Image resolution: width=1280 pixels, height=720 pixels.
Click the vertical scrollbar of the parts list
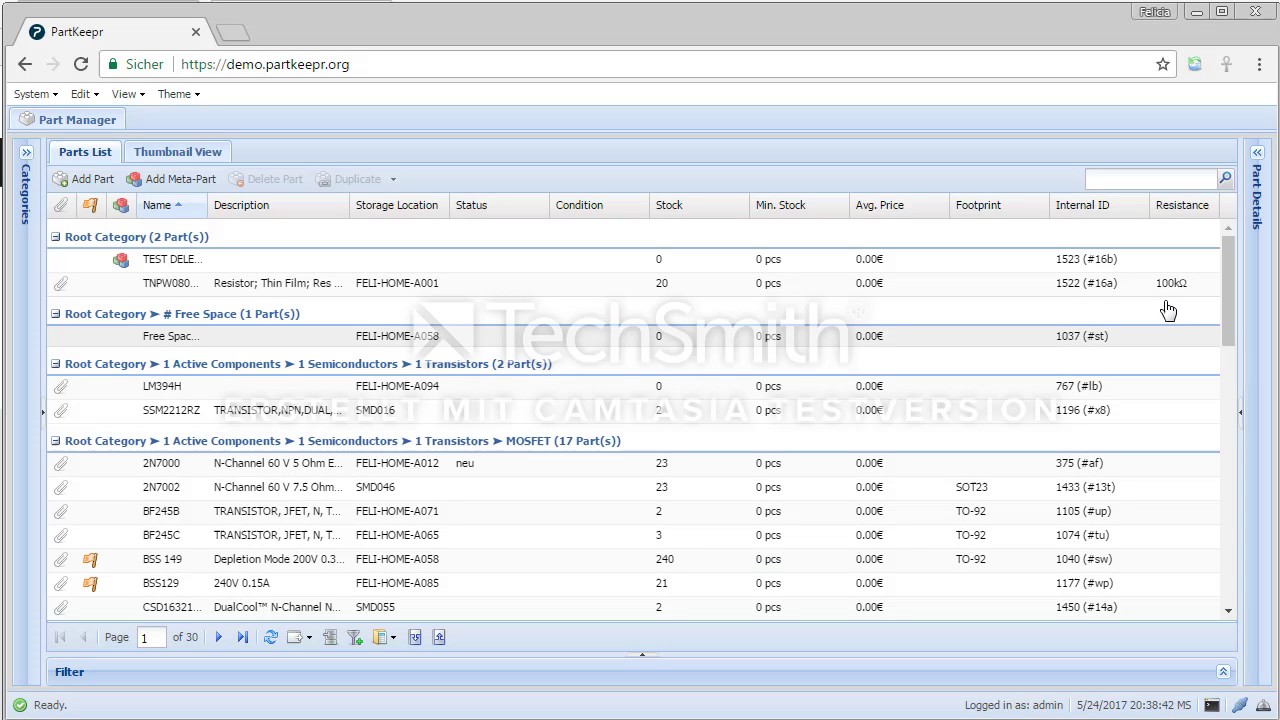click(1228, 291)
